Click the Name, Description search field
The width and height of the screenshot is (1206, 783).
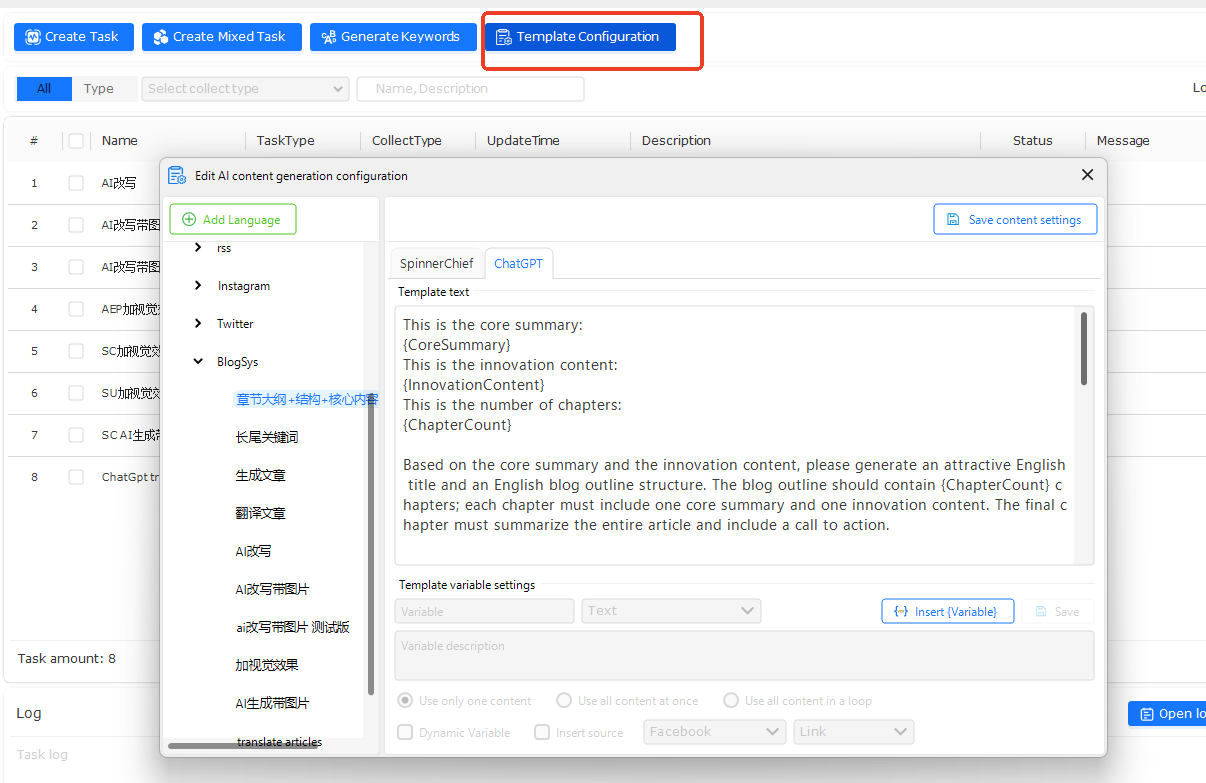[x=470, y=89]
